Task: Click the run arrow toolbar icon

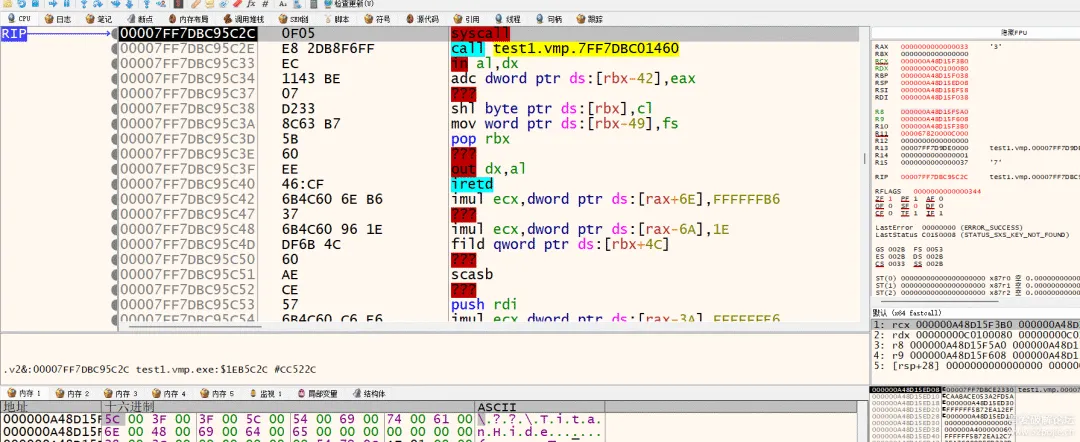Action: 53,3
